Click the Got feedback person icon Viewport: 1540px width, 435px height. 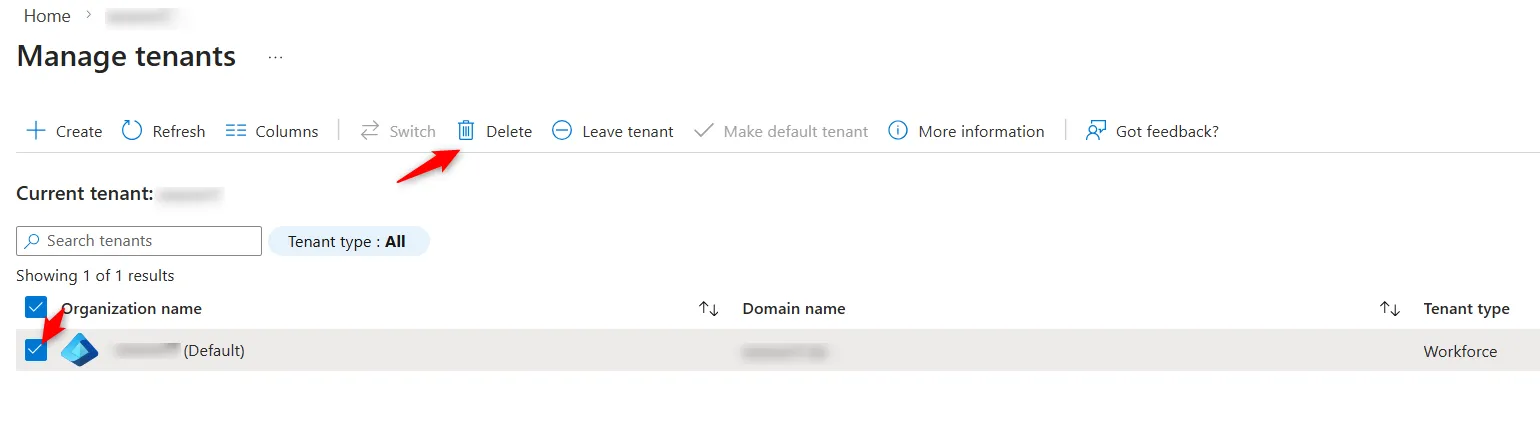pos(1096,131)
